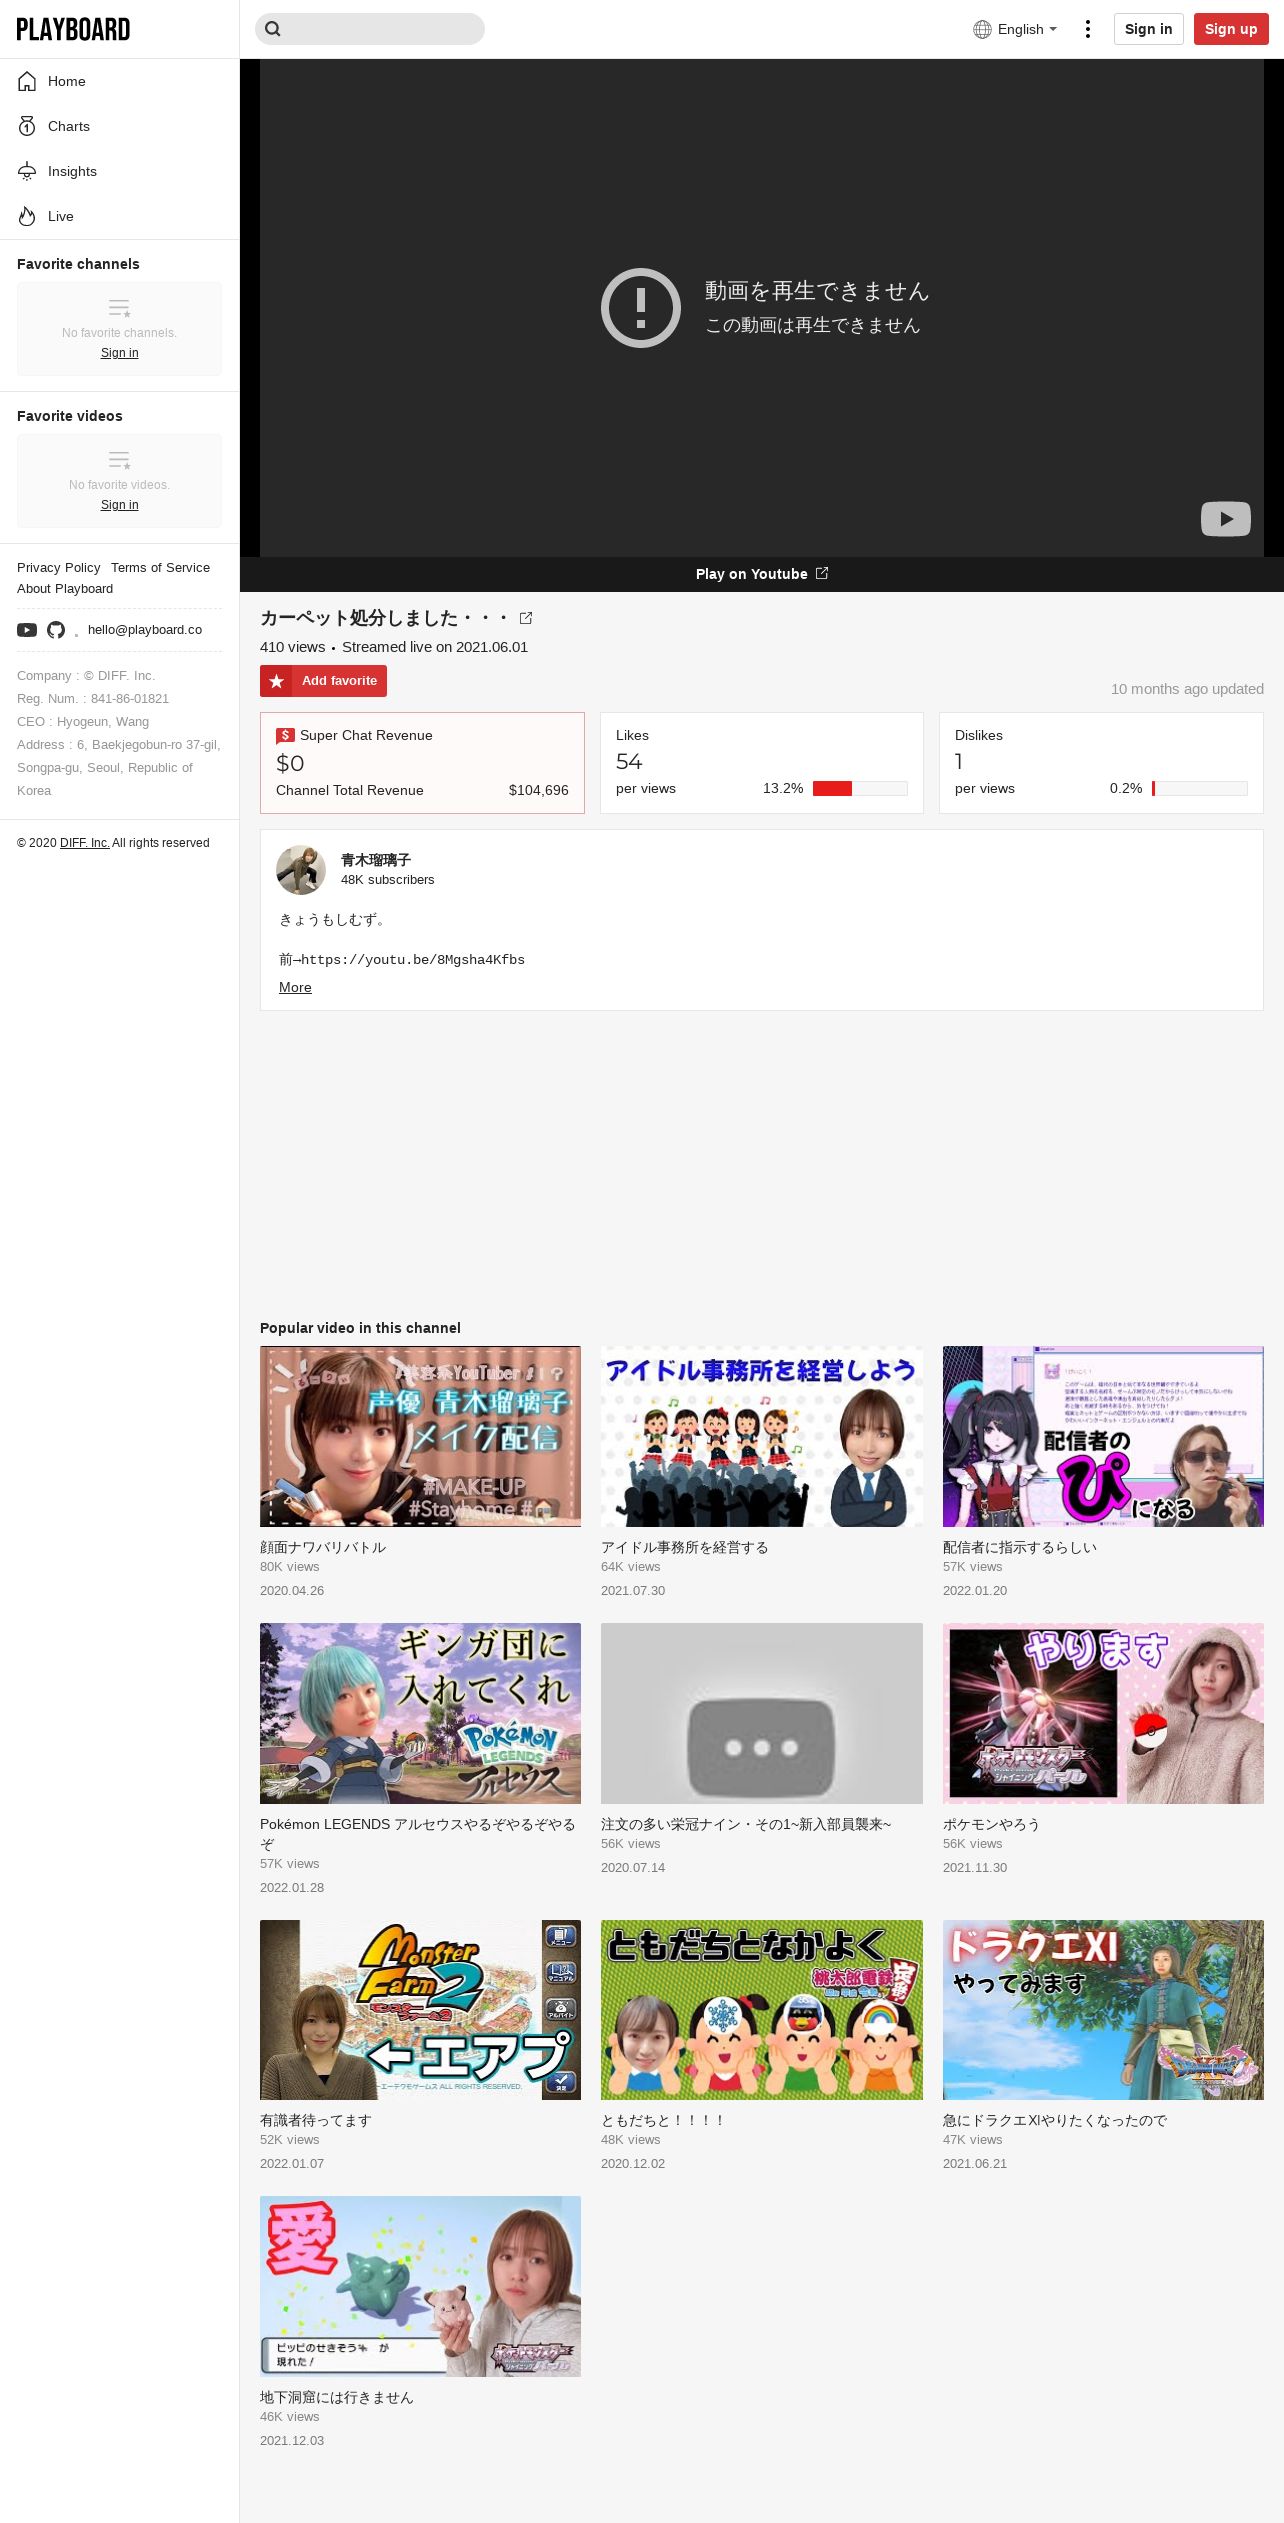Click external link icon next to video title

pos(526,618)
